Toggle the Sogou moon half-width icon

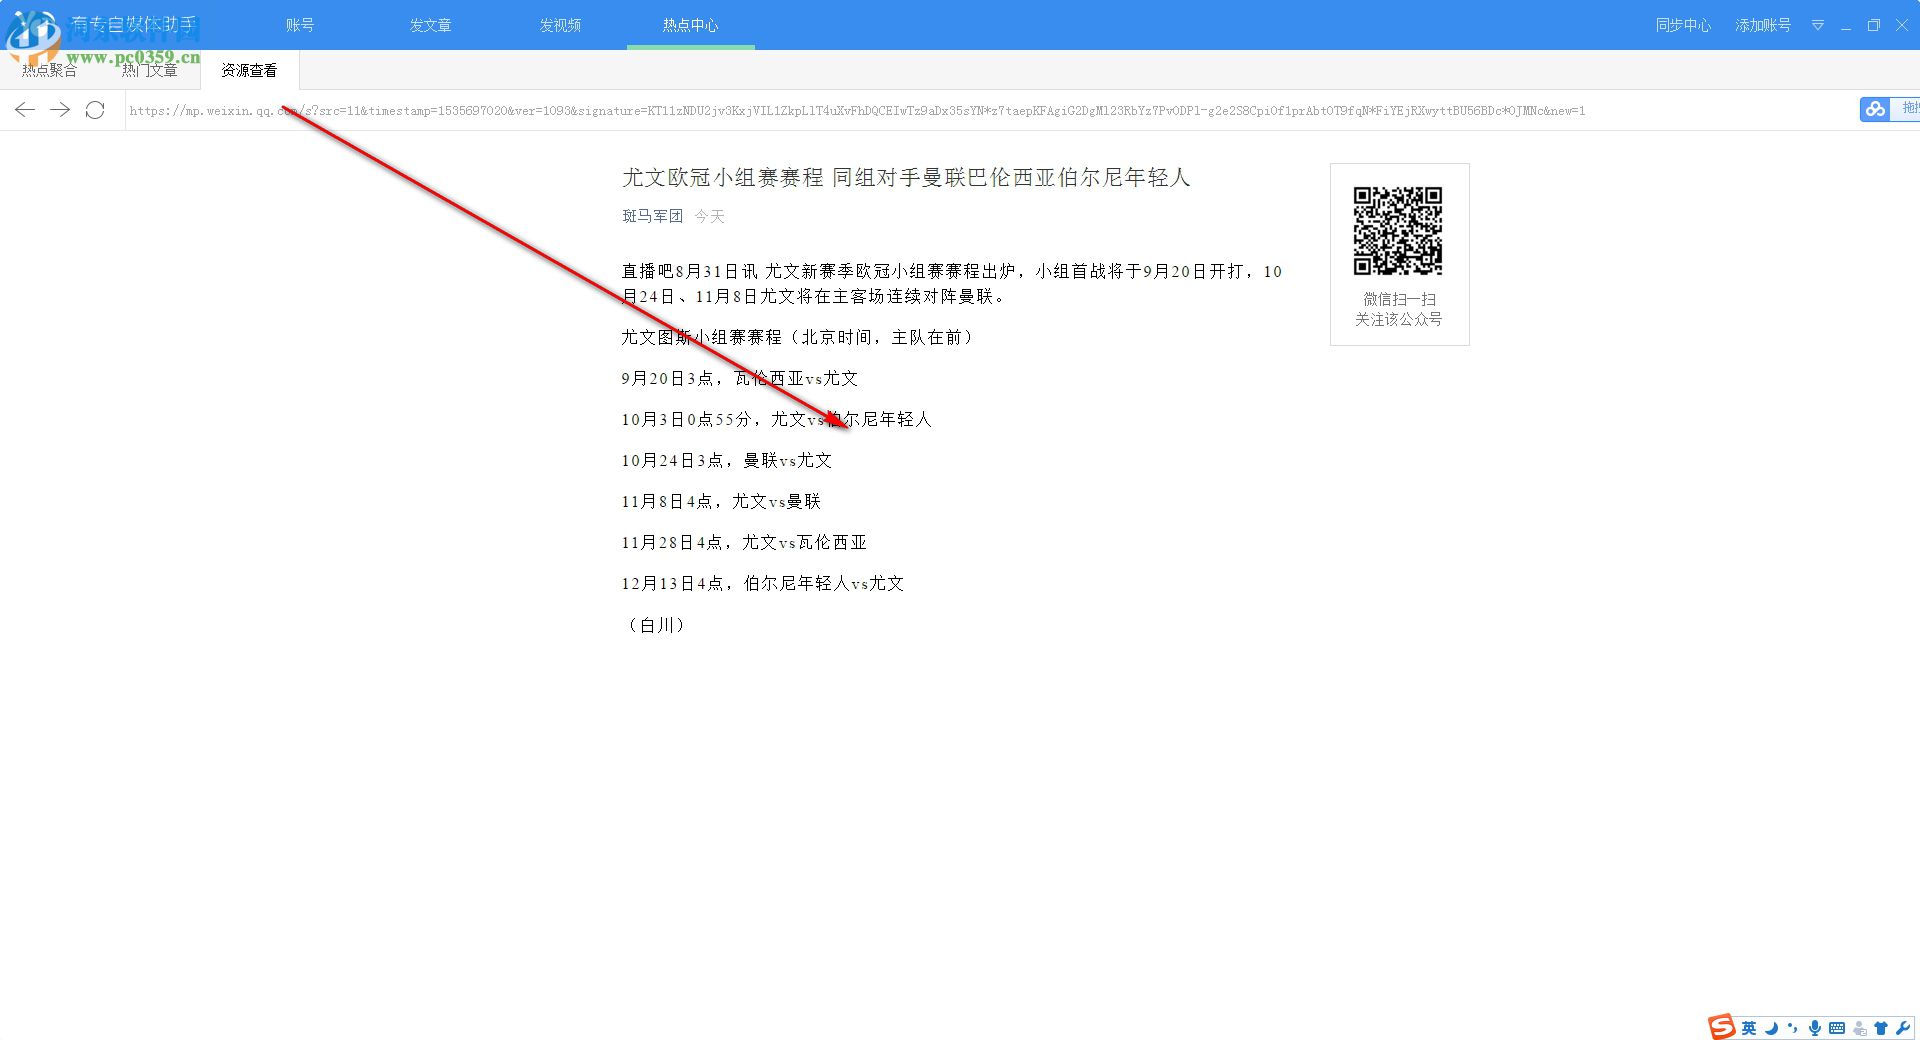click(1771, 1028)
